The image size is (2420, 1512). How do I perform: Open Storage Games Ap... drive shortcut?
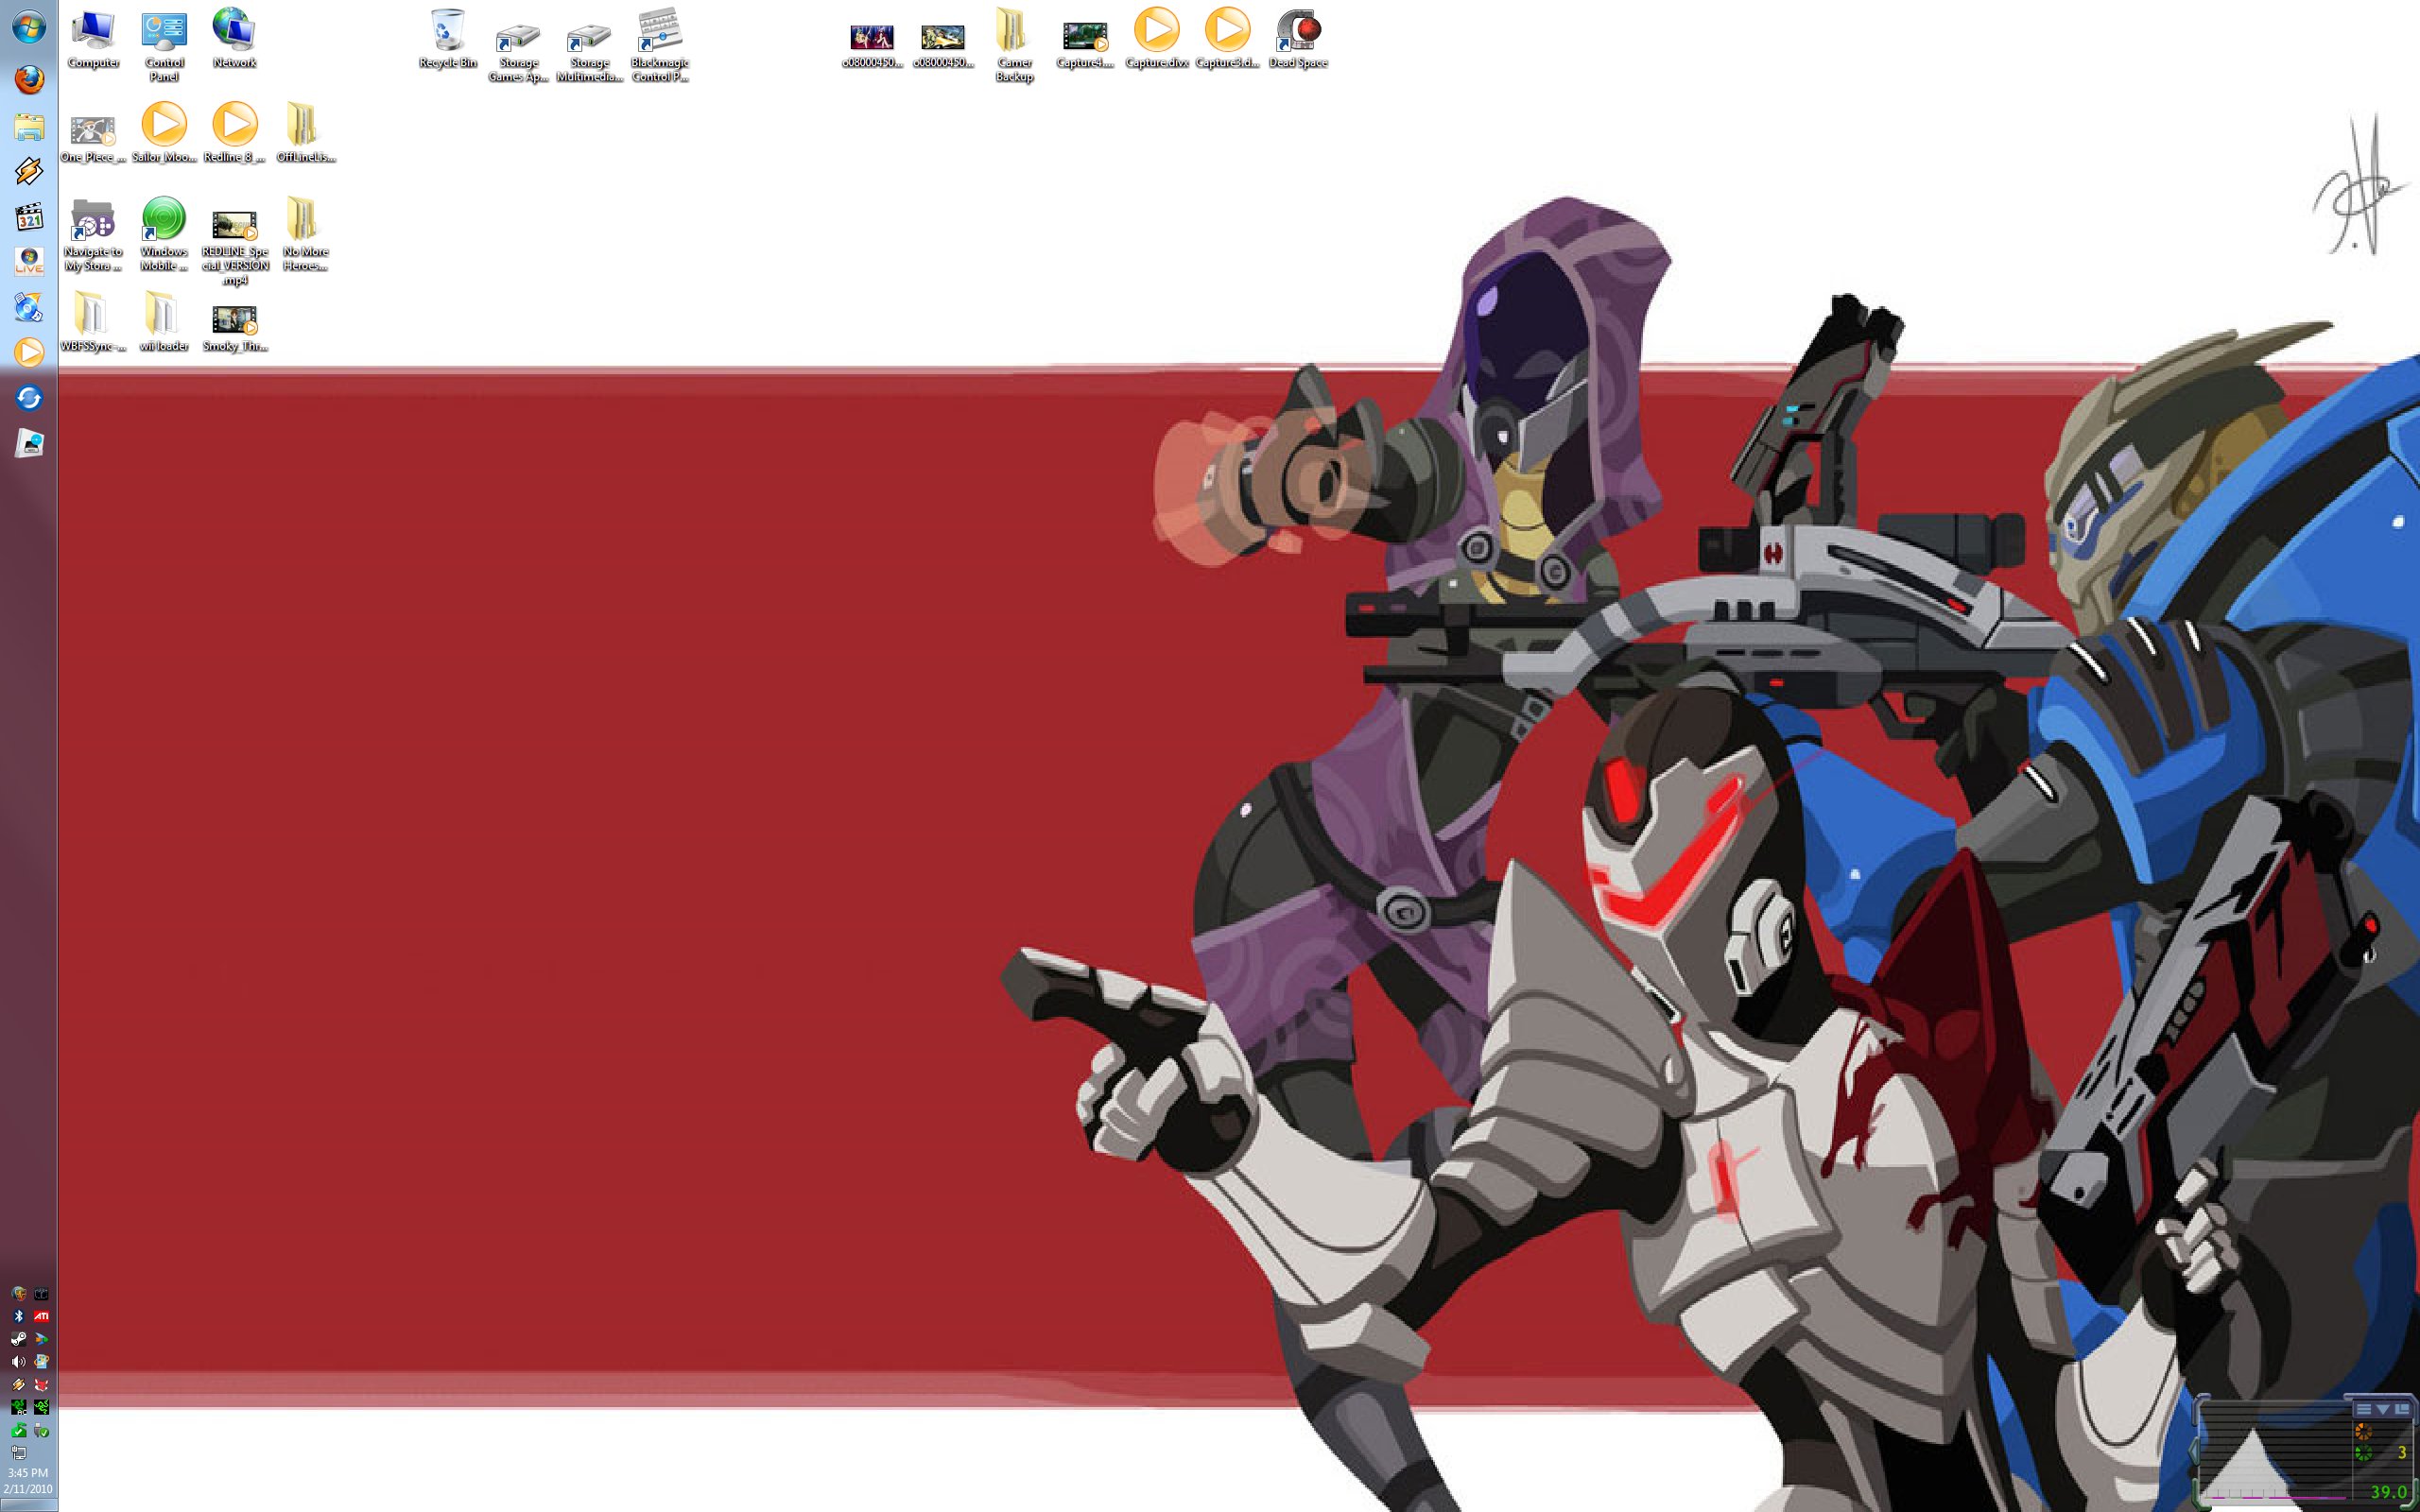click(x=518, y=54)
